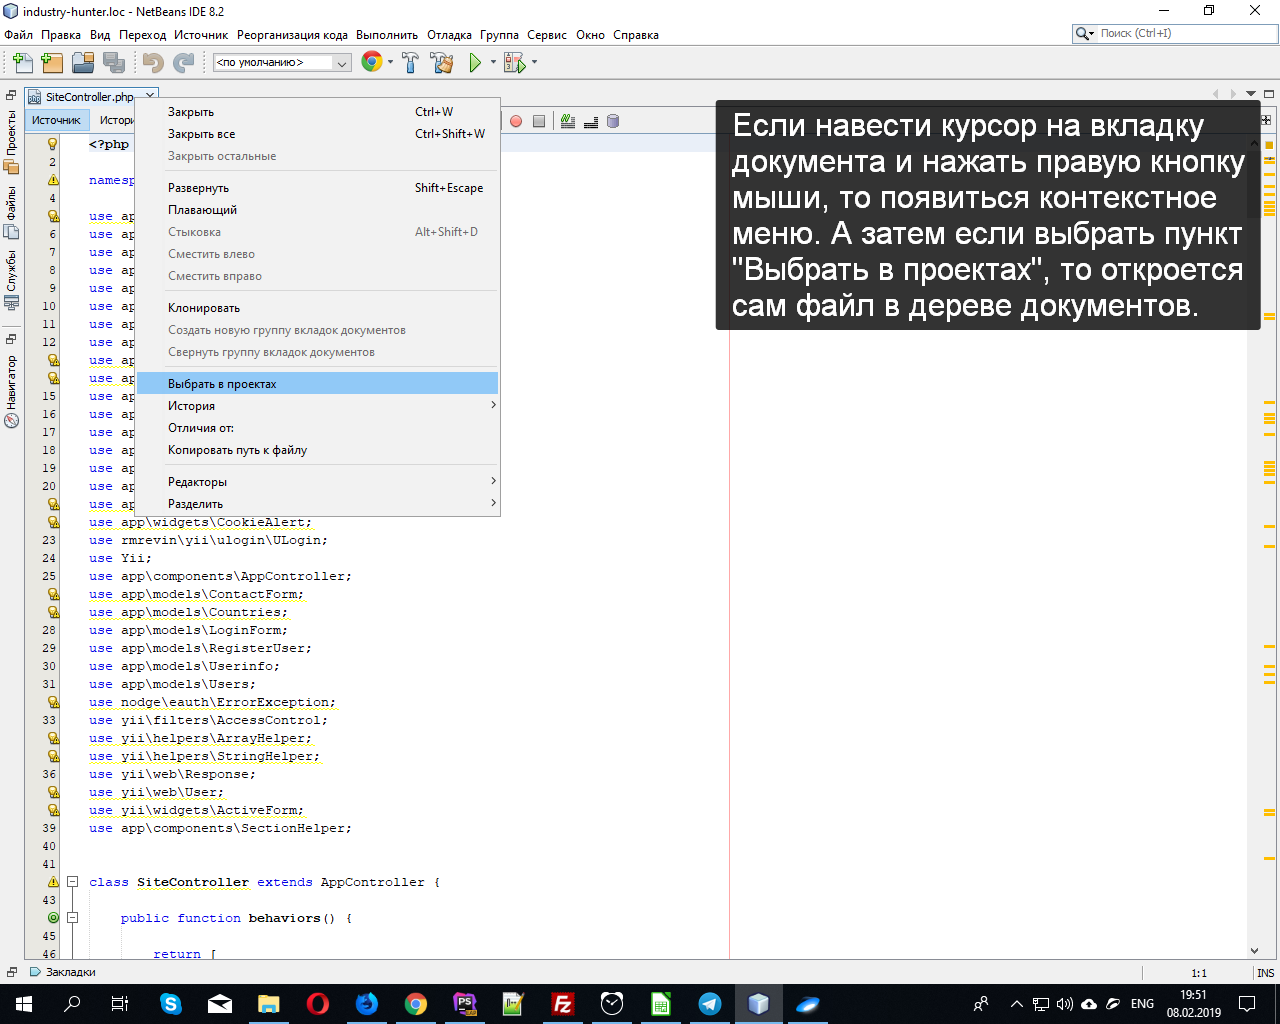Click the New Project toolbar icon

click(52, 63)
